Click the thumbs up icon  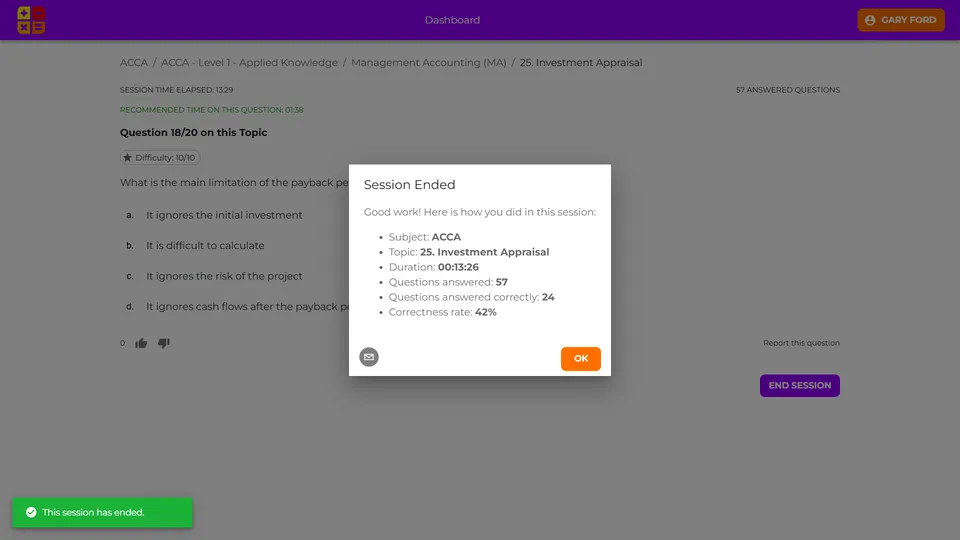pyautogui.click(x=141, y=343)
